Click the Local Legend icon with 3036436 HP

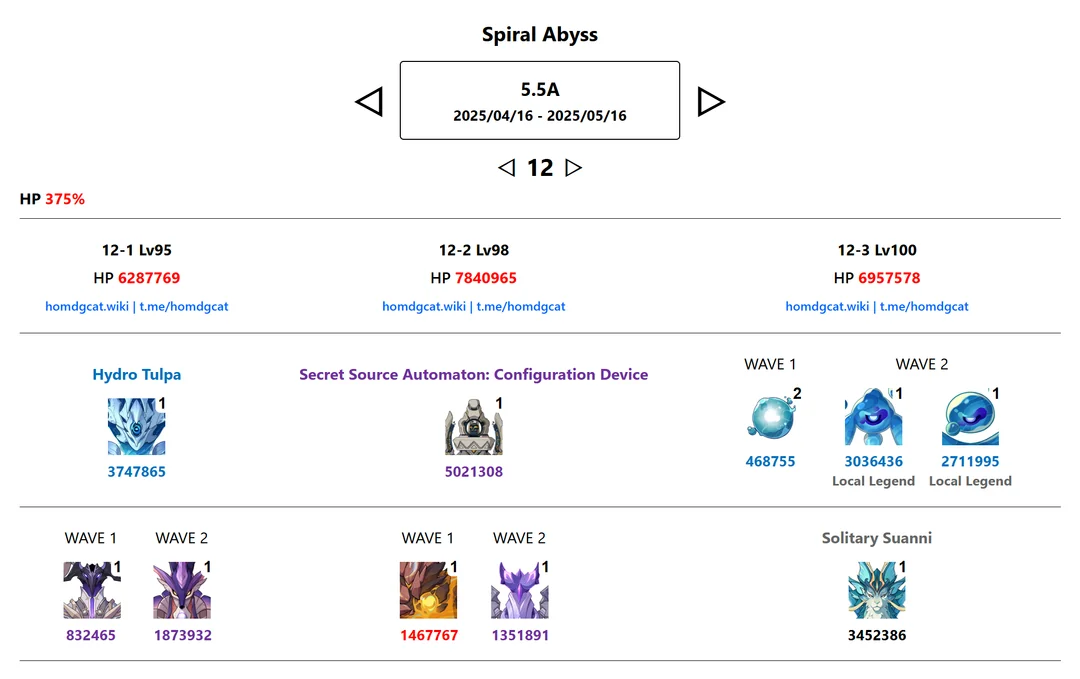tap(873, 417)
